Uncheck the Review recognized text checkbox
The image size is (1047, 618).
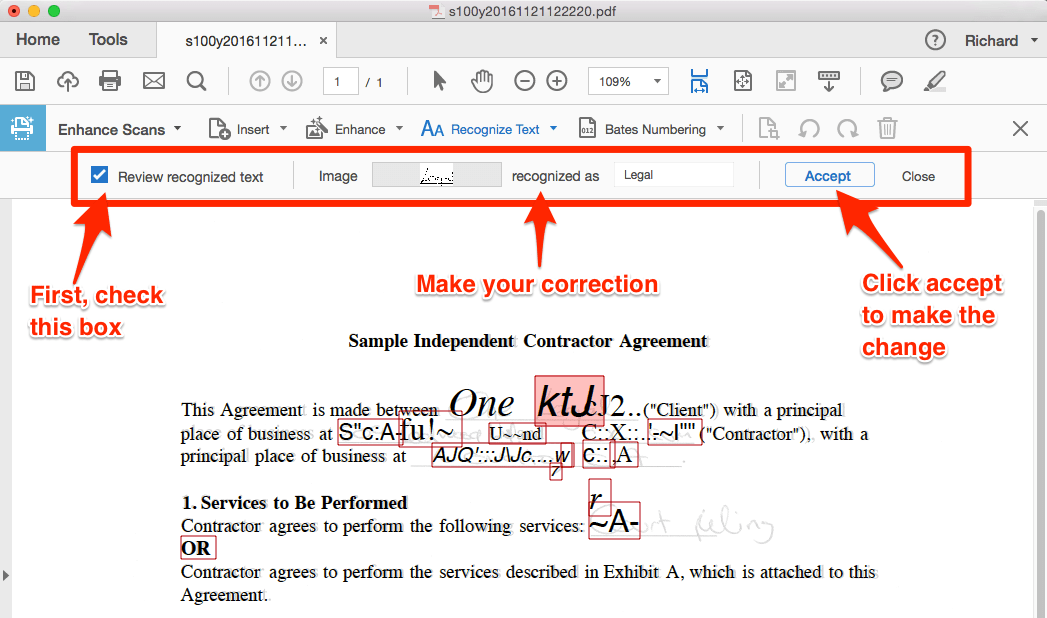coord(100,175)
